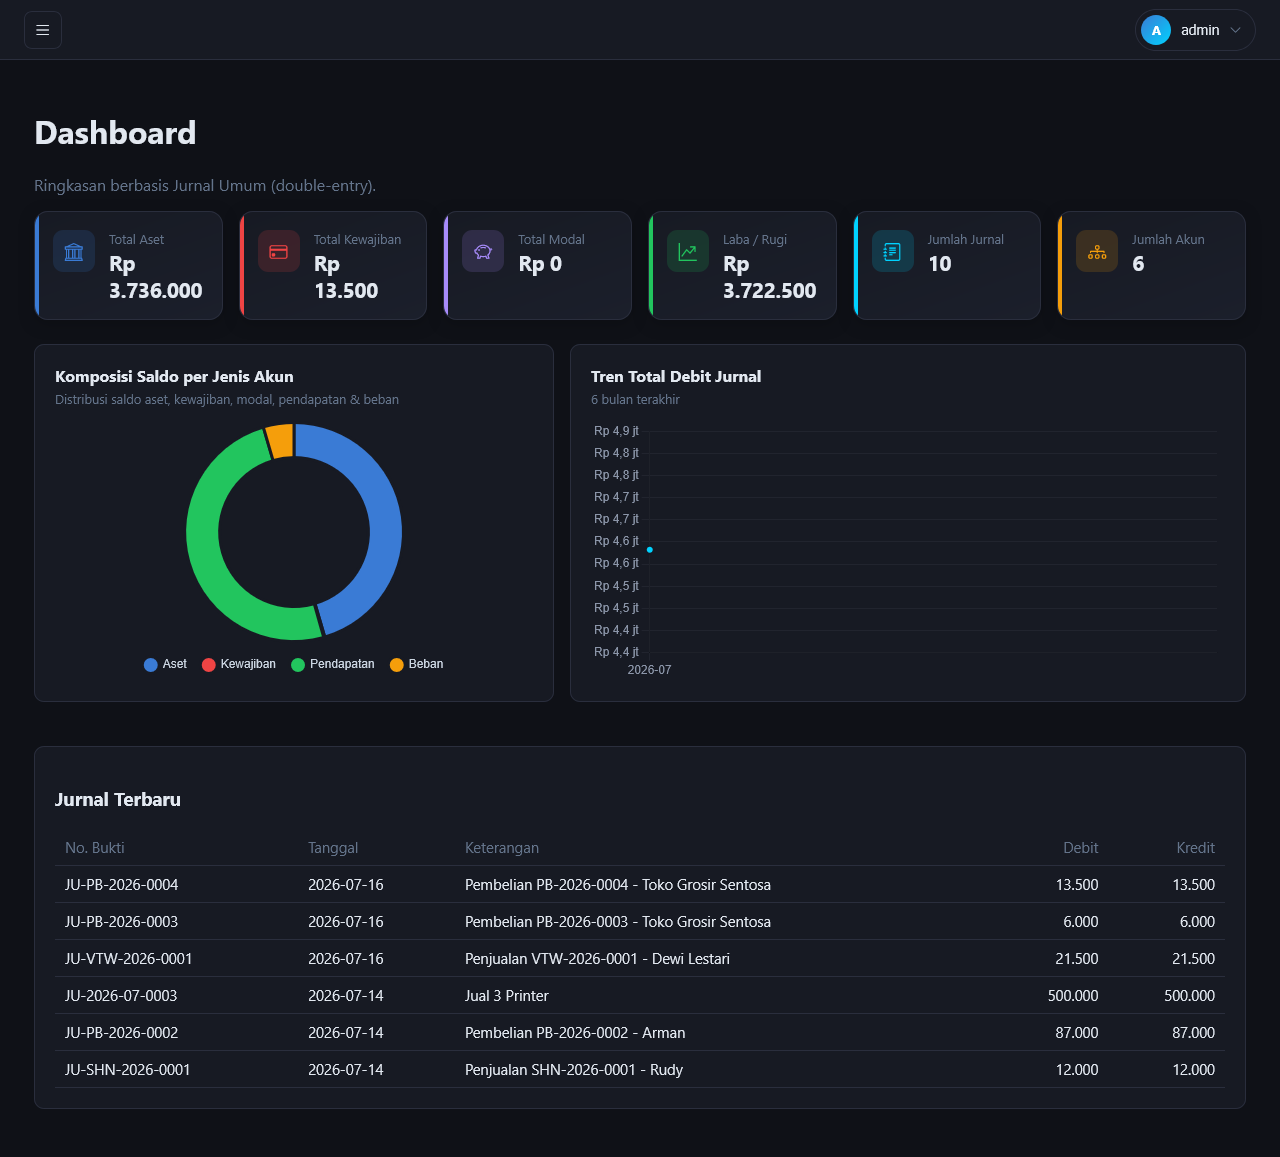Click description Pembelian PB-2026-0002 - Arman
Screen dimensions: 1280x1157
[575, 1033]
